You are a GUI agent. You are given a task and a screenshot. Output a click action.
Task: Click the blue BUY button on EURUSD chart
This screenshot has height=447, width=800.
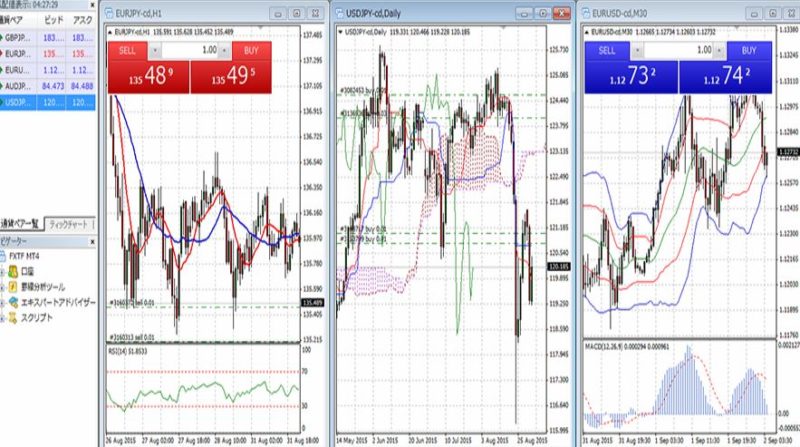749,51
